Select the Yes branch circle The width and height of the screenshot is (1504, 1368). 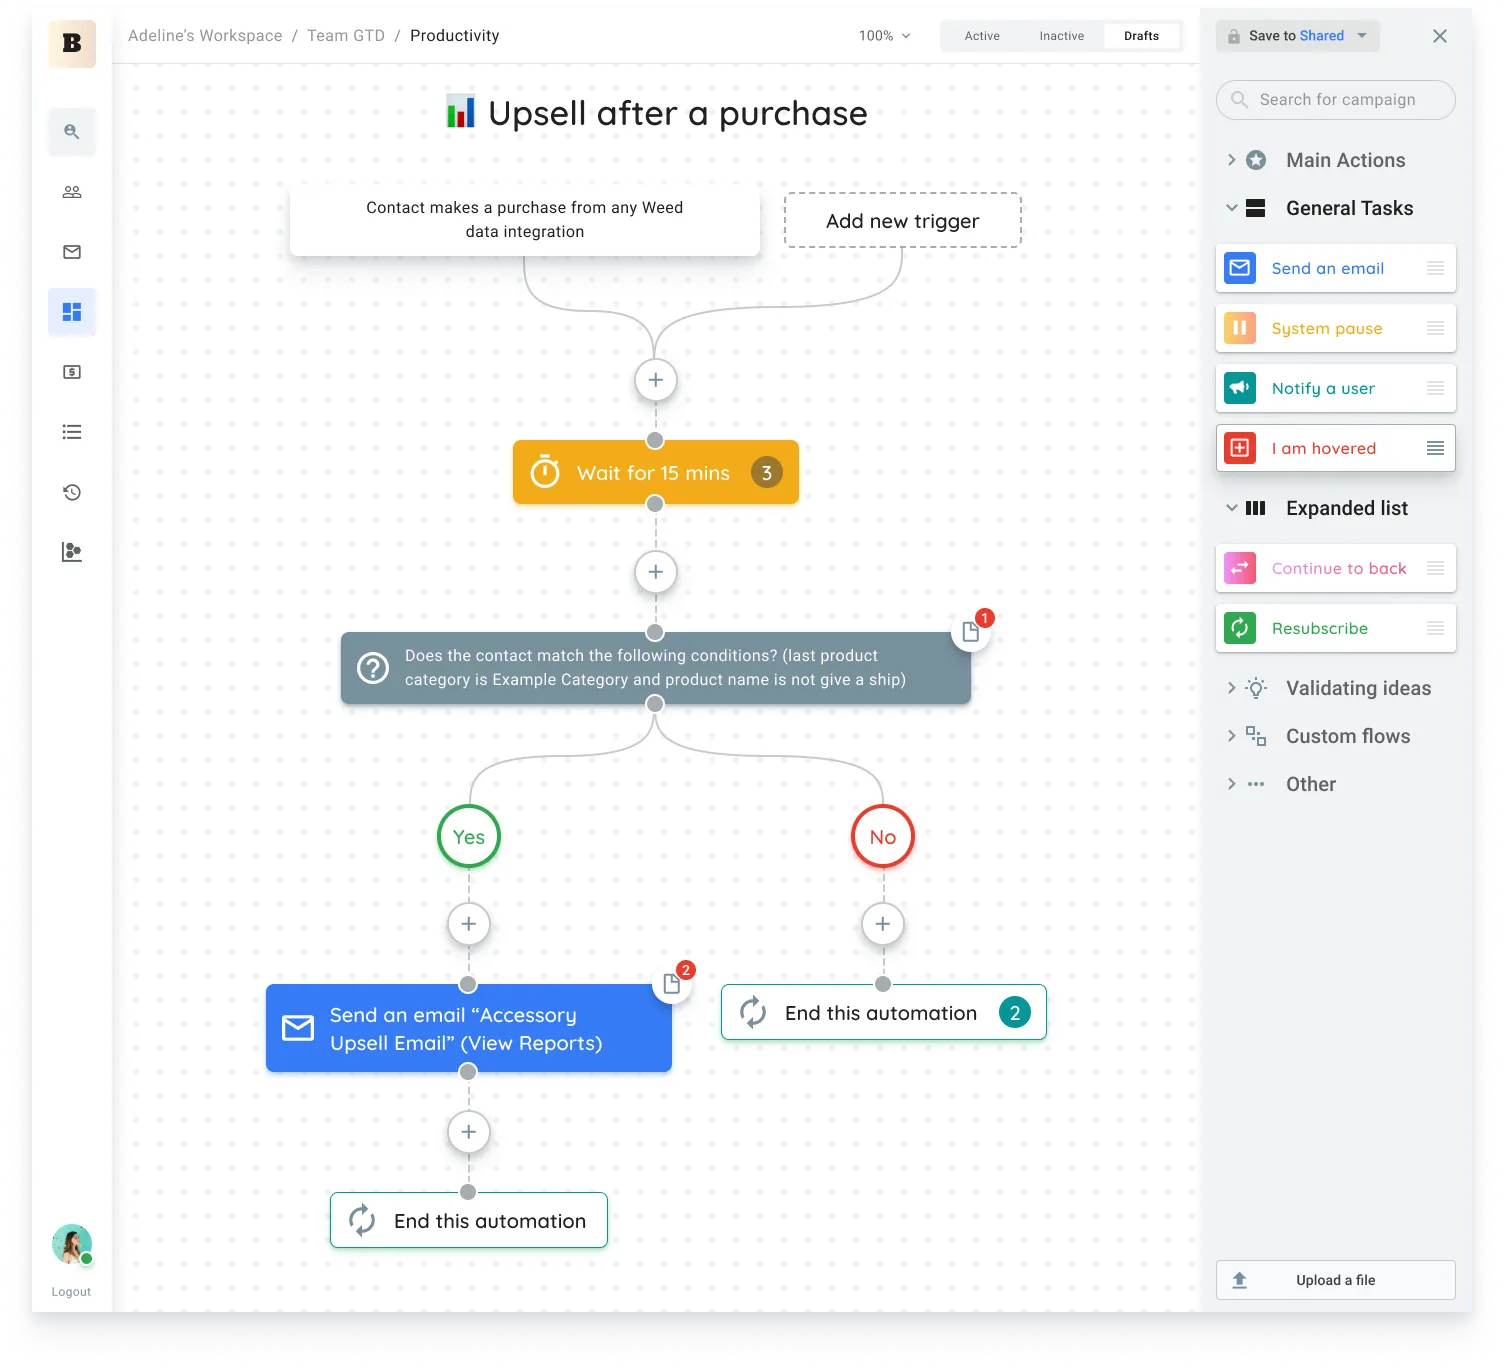[469, 837]
